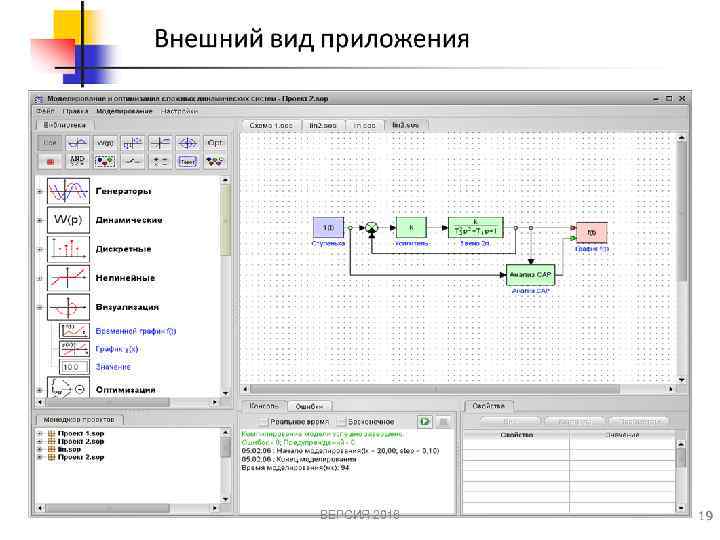This screenshot has height=540, width=720.
Task: Click the W(p) Динамические category thumbnail
Action: point(68,220)
